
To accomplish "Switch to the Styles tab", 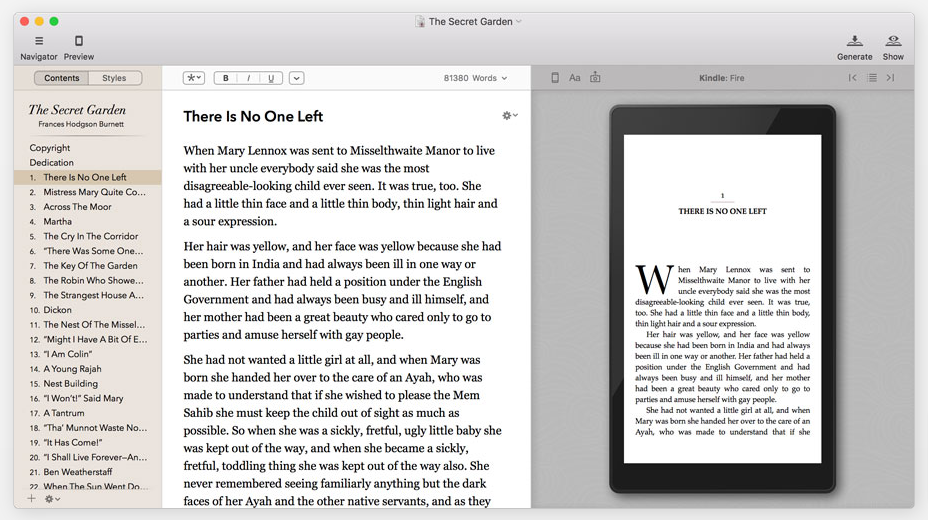I will pos(114,78).
